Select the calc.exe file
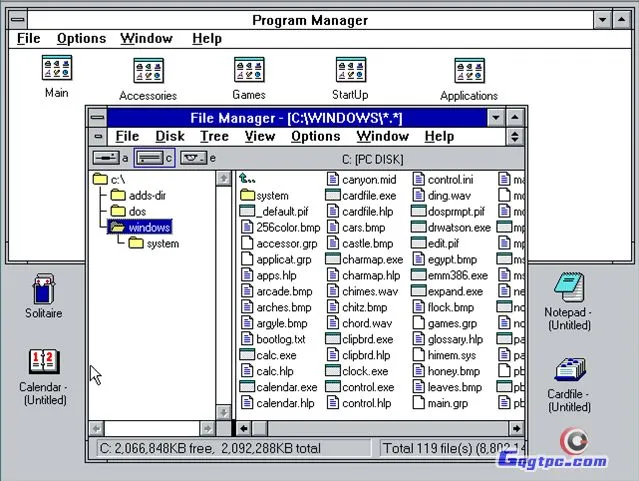This screenshot has height=481, width=639. click(275, 355)
